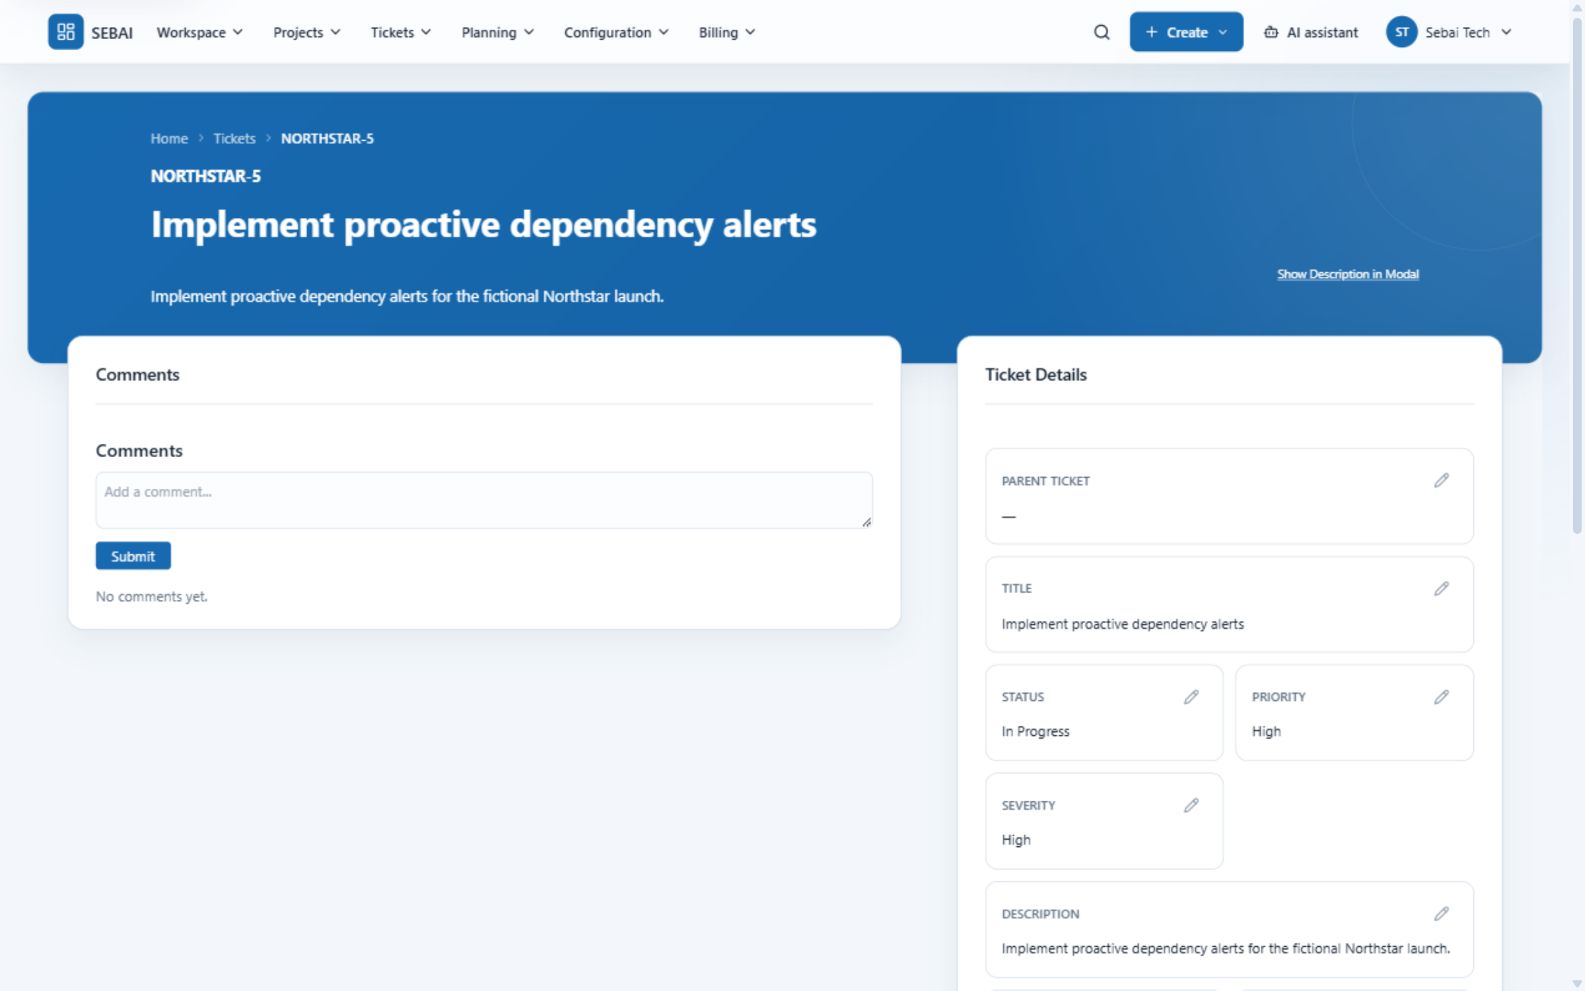Edit the Description field pencil icon
The width and height of the screenshot is (1585, 991).
click(1441, 913)
